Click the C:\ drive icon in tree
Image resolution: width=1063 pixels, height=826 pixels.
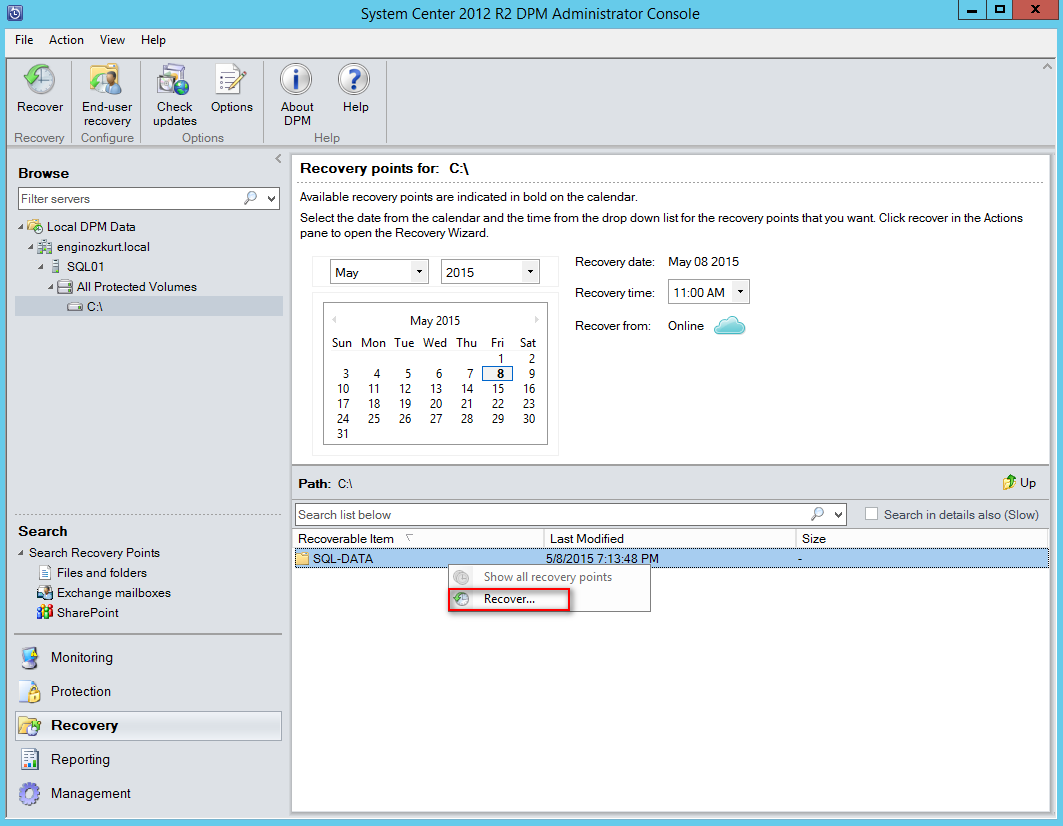[75, 307]
